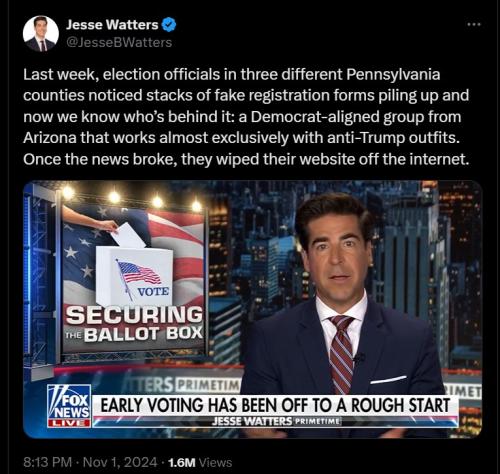Click the Securing the Ballot Box graphic
This screenshot has width=500, height=474.
point(134,324)
